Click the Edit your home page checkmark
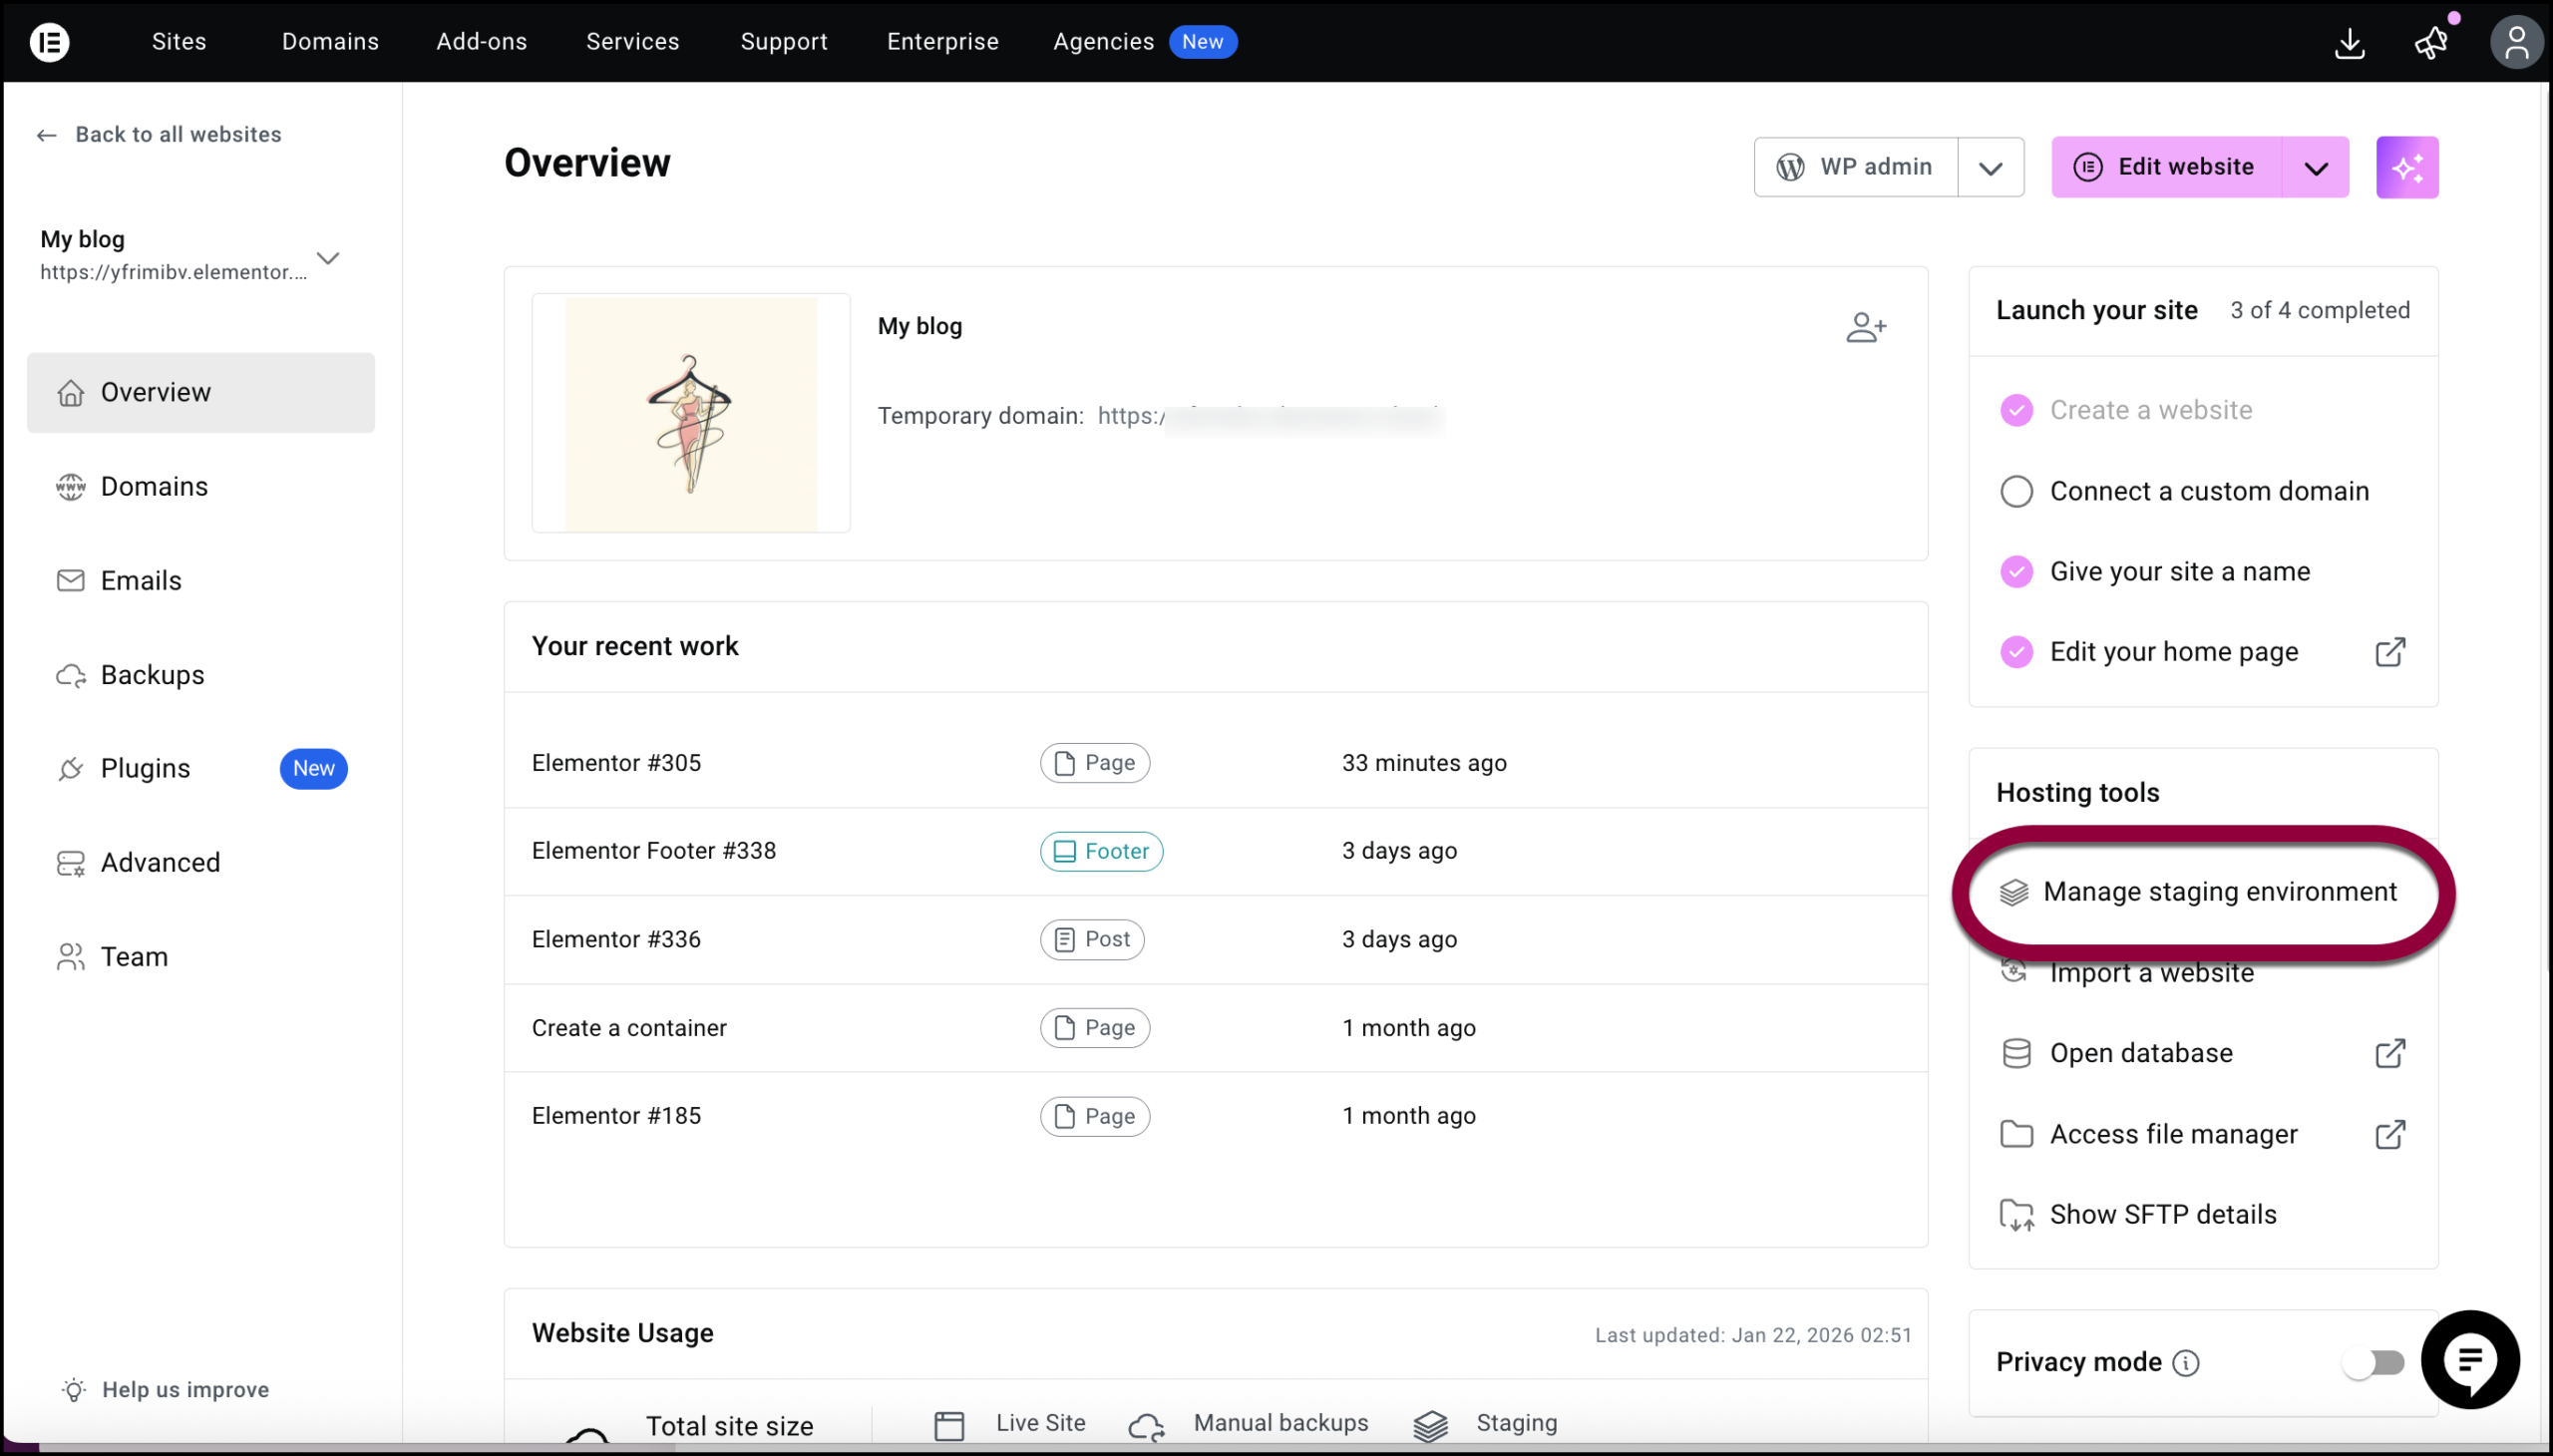This screenshot has height=1456, width=2553. (x=2016, y=652)
